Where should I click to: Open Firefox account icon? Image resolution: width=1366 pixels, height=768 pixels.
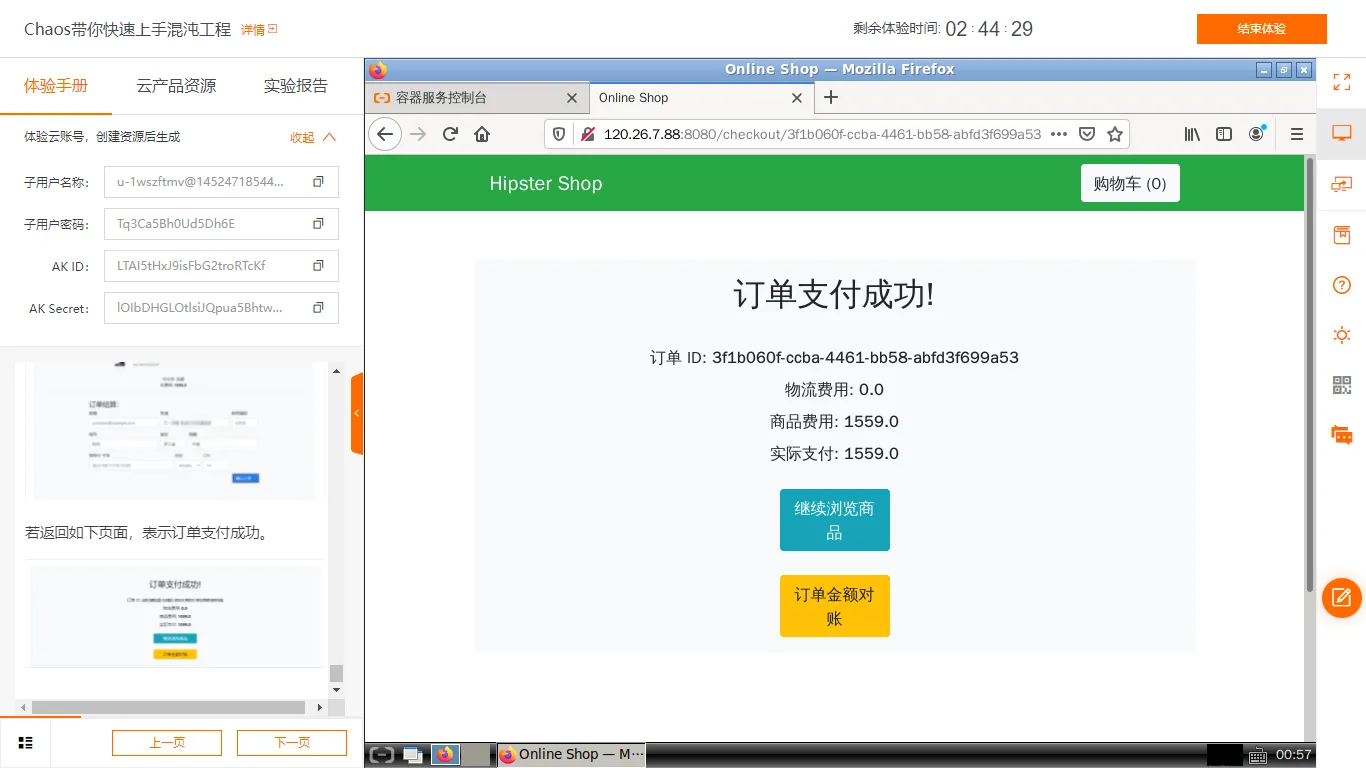tap(1257, 134)
